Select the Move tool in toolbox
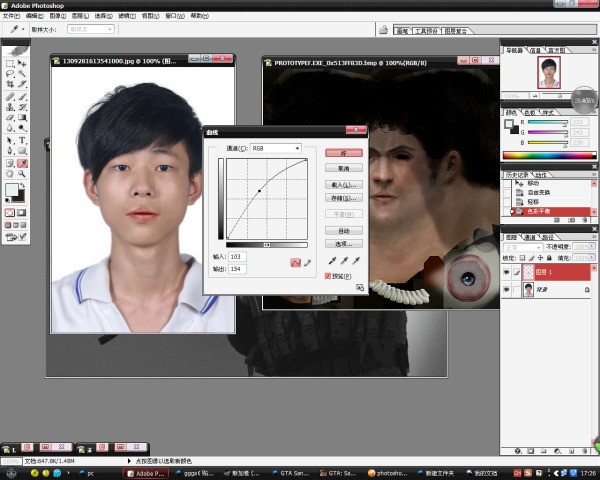Screen dimensions: 600x480 point(23,62)
